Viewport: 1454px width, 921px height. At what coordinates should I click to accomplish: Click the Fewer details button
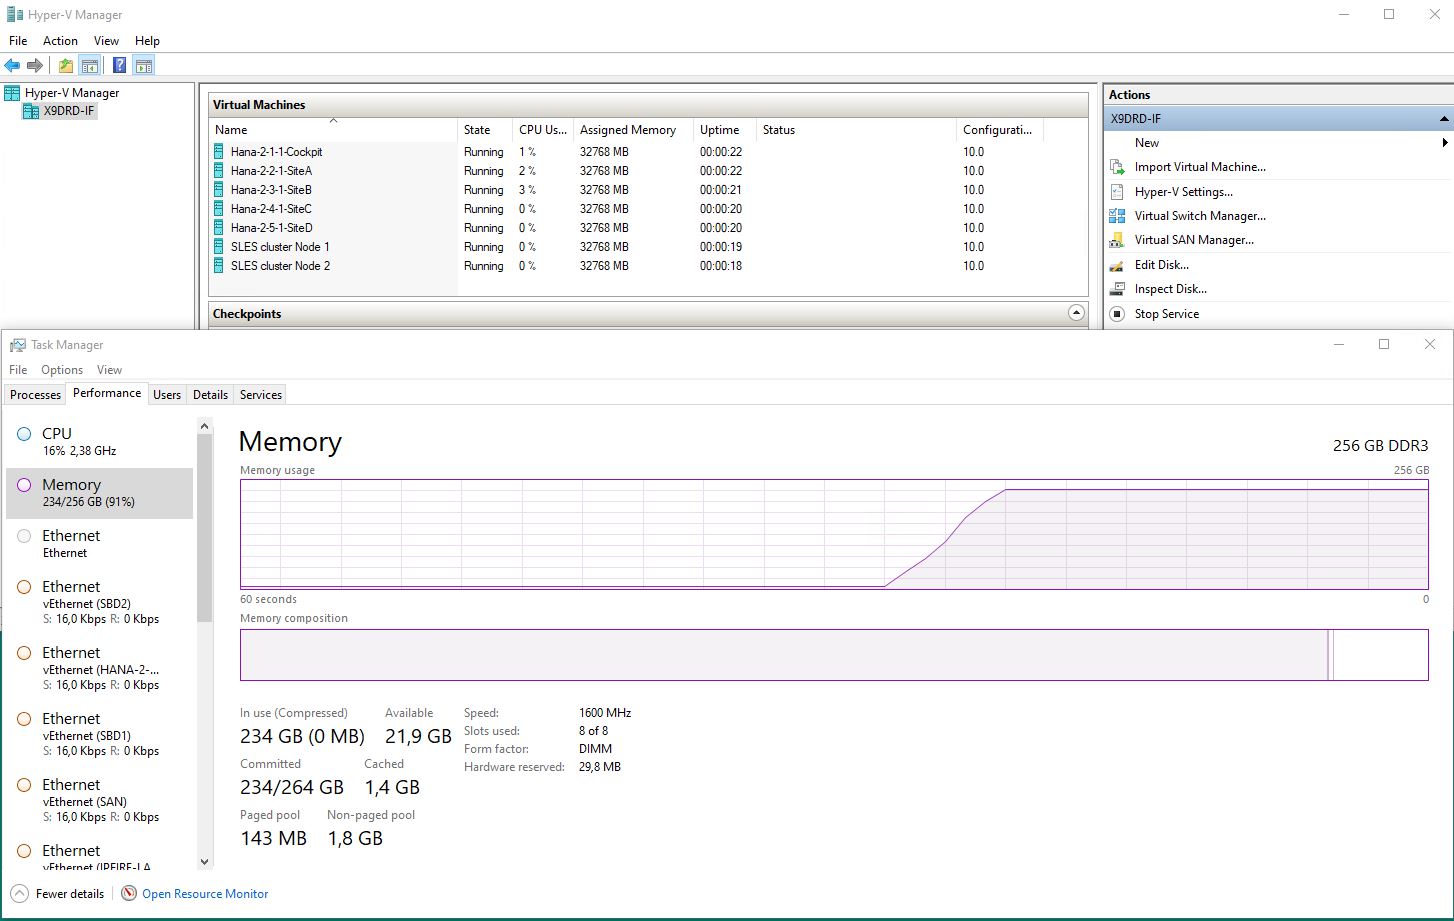point(58,893)
